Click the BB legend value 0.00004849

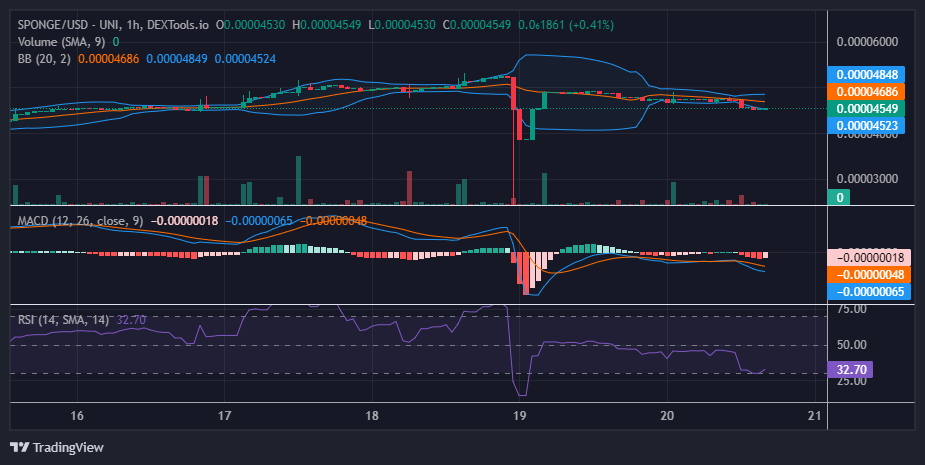coord(177,59)
